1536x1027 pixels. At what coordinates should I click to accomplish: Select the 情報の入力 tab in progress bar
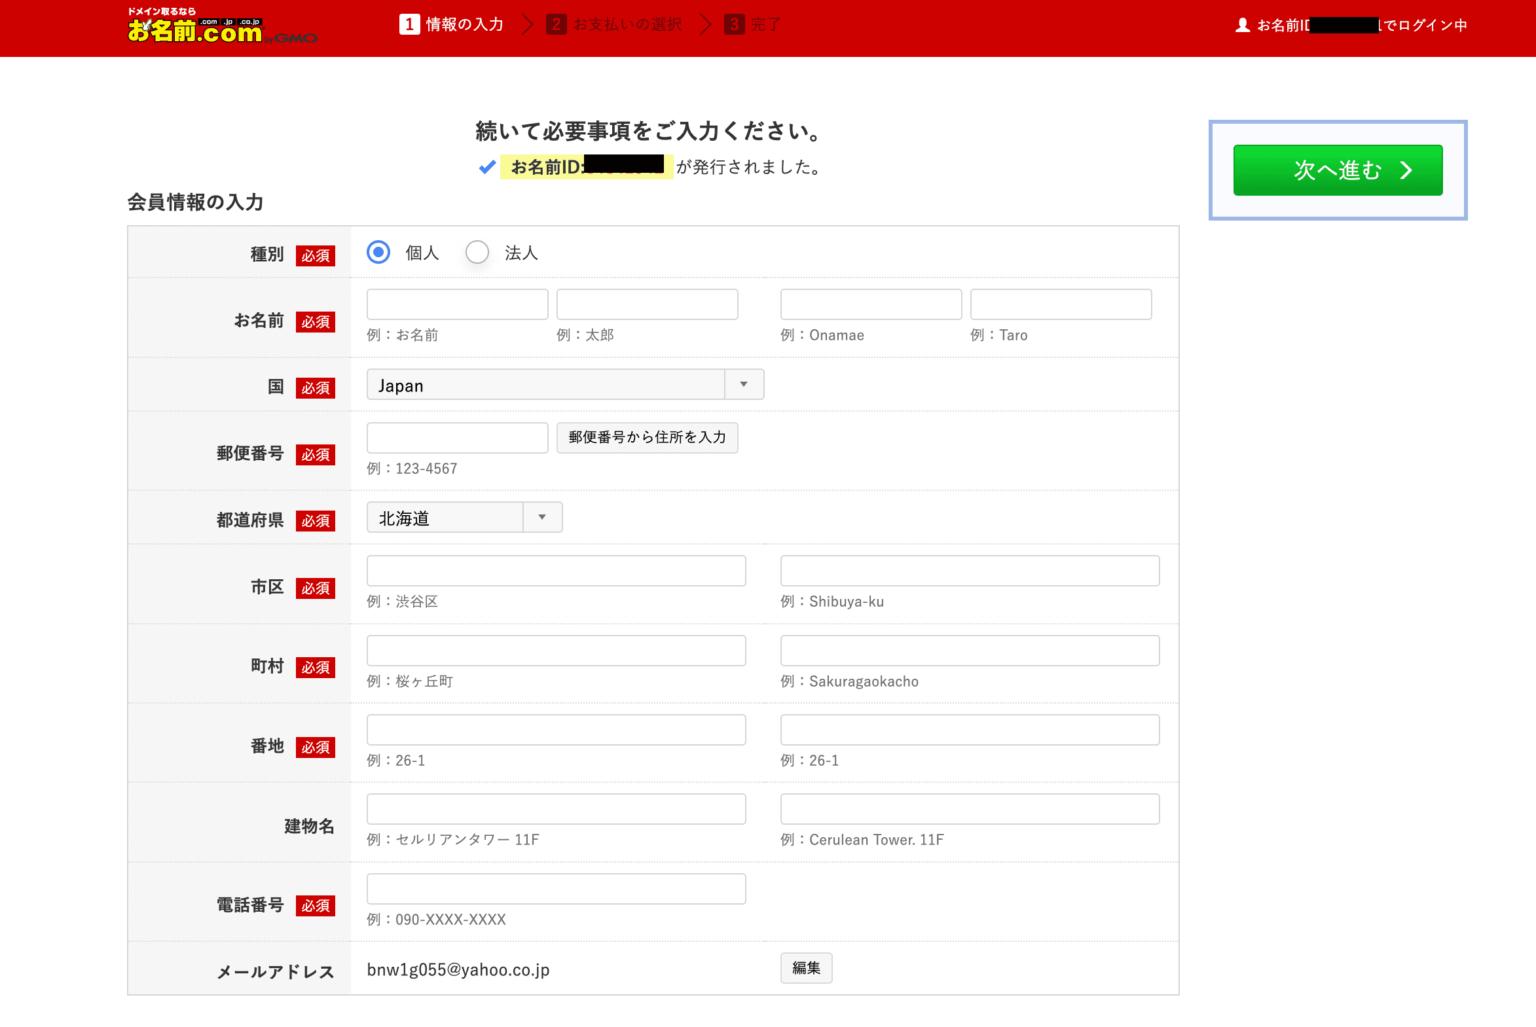click(451, 23)
